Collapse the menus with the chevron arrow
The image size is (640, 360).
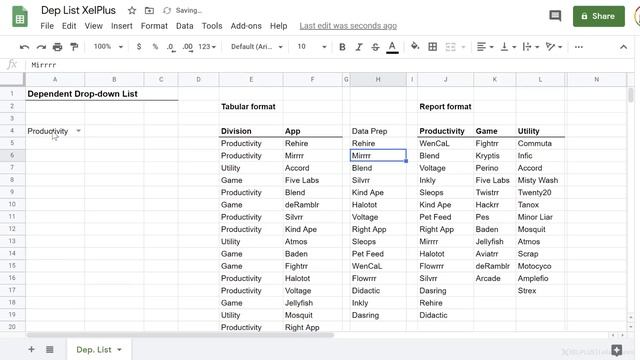point(623,47)
